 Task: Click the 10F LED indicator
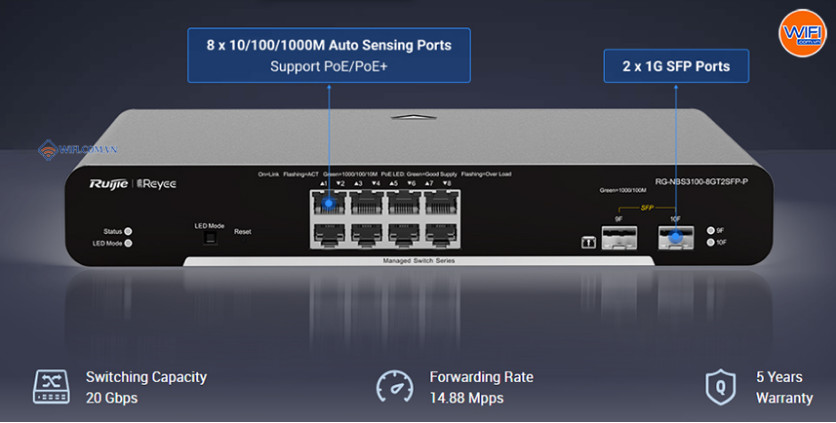(x=710, y=242)
